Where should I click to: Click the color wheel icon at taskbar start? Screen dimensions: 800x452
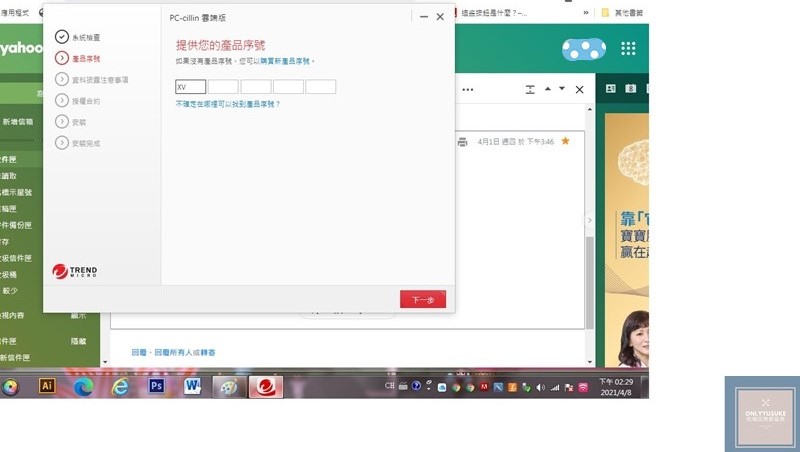coord(10,387)
